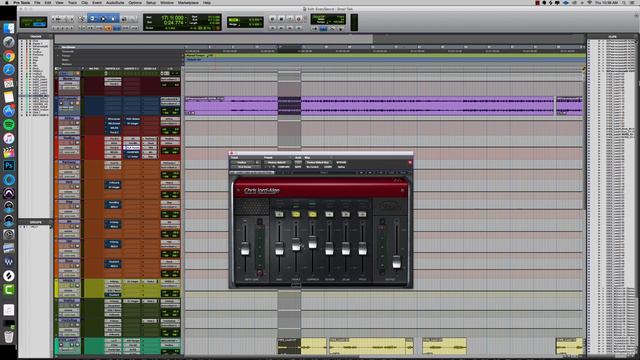Screen dimensions: 640x360
Task: Open Calendar from the Dock
Action: click(9, 83)
